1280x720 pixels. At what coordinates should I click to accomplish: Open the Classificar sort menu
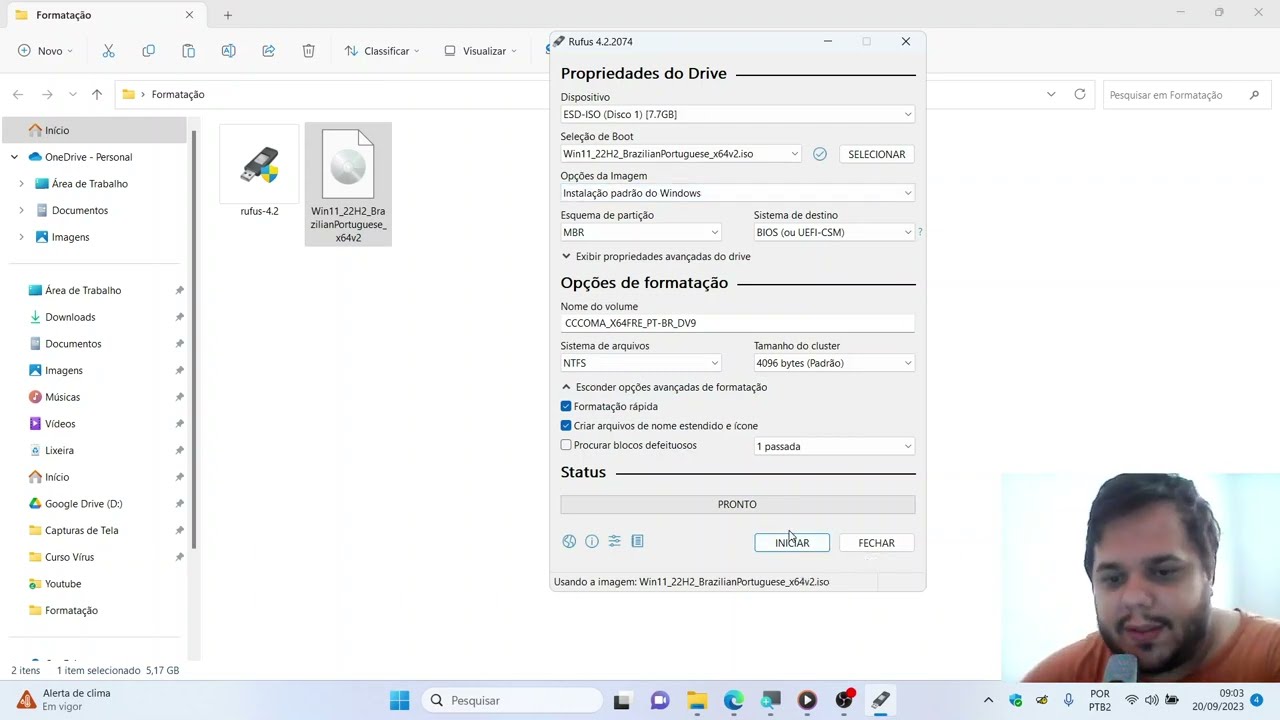(382, 51)
